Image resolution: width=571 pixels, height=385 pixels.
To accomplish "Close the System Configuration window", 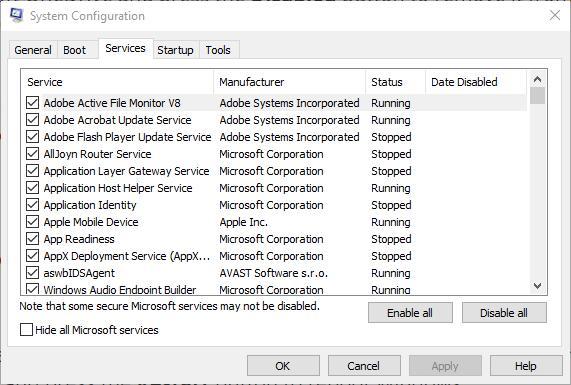I will 555,15.
